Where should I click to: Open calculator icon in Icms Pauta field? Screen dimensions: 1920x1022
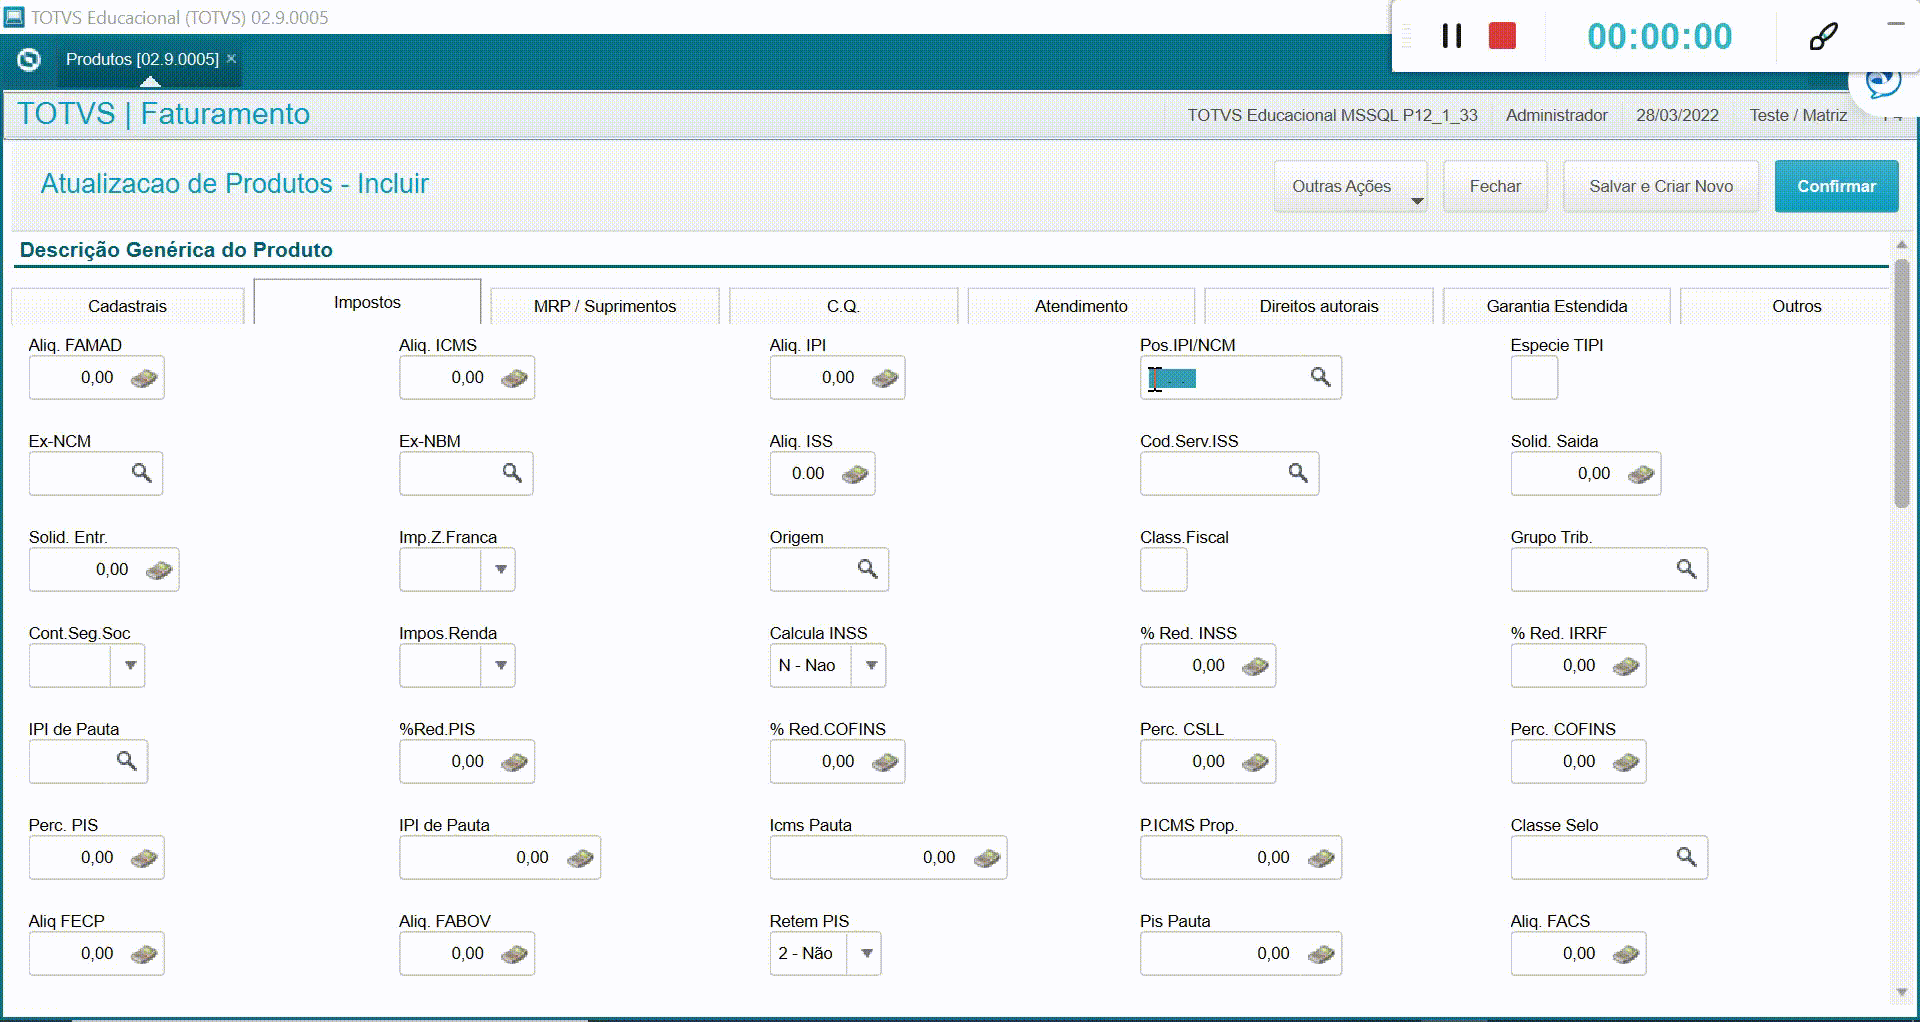(987, 859)
